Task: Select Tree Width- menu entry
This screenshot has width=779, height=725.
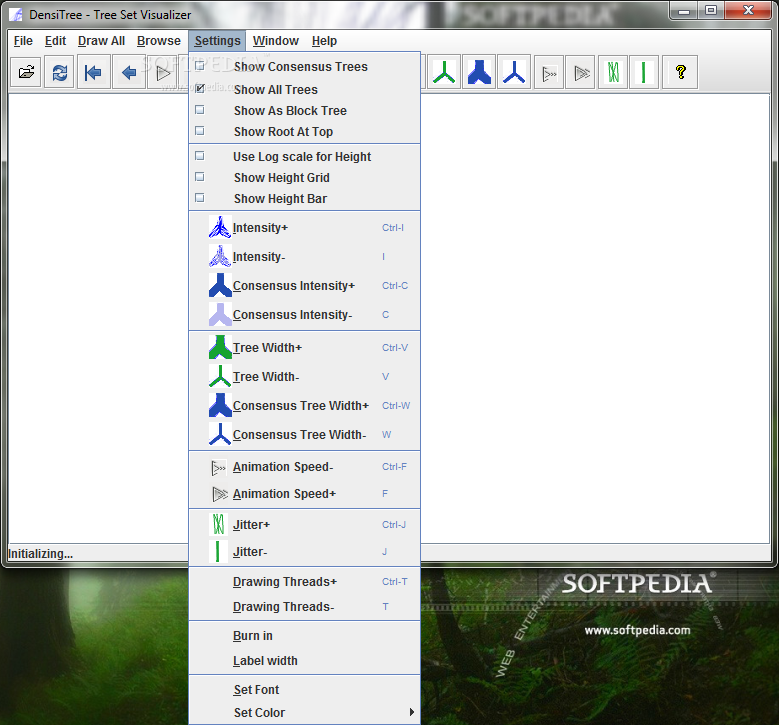Action: point(305,377)
